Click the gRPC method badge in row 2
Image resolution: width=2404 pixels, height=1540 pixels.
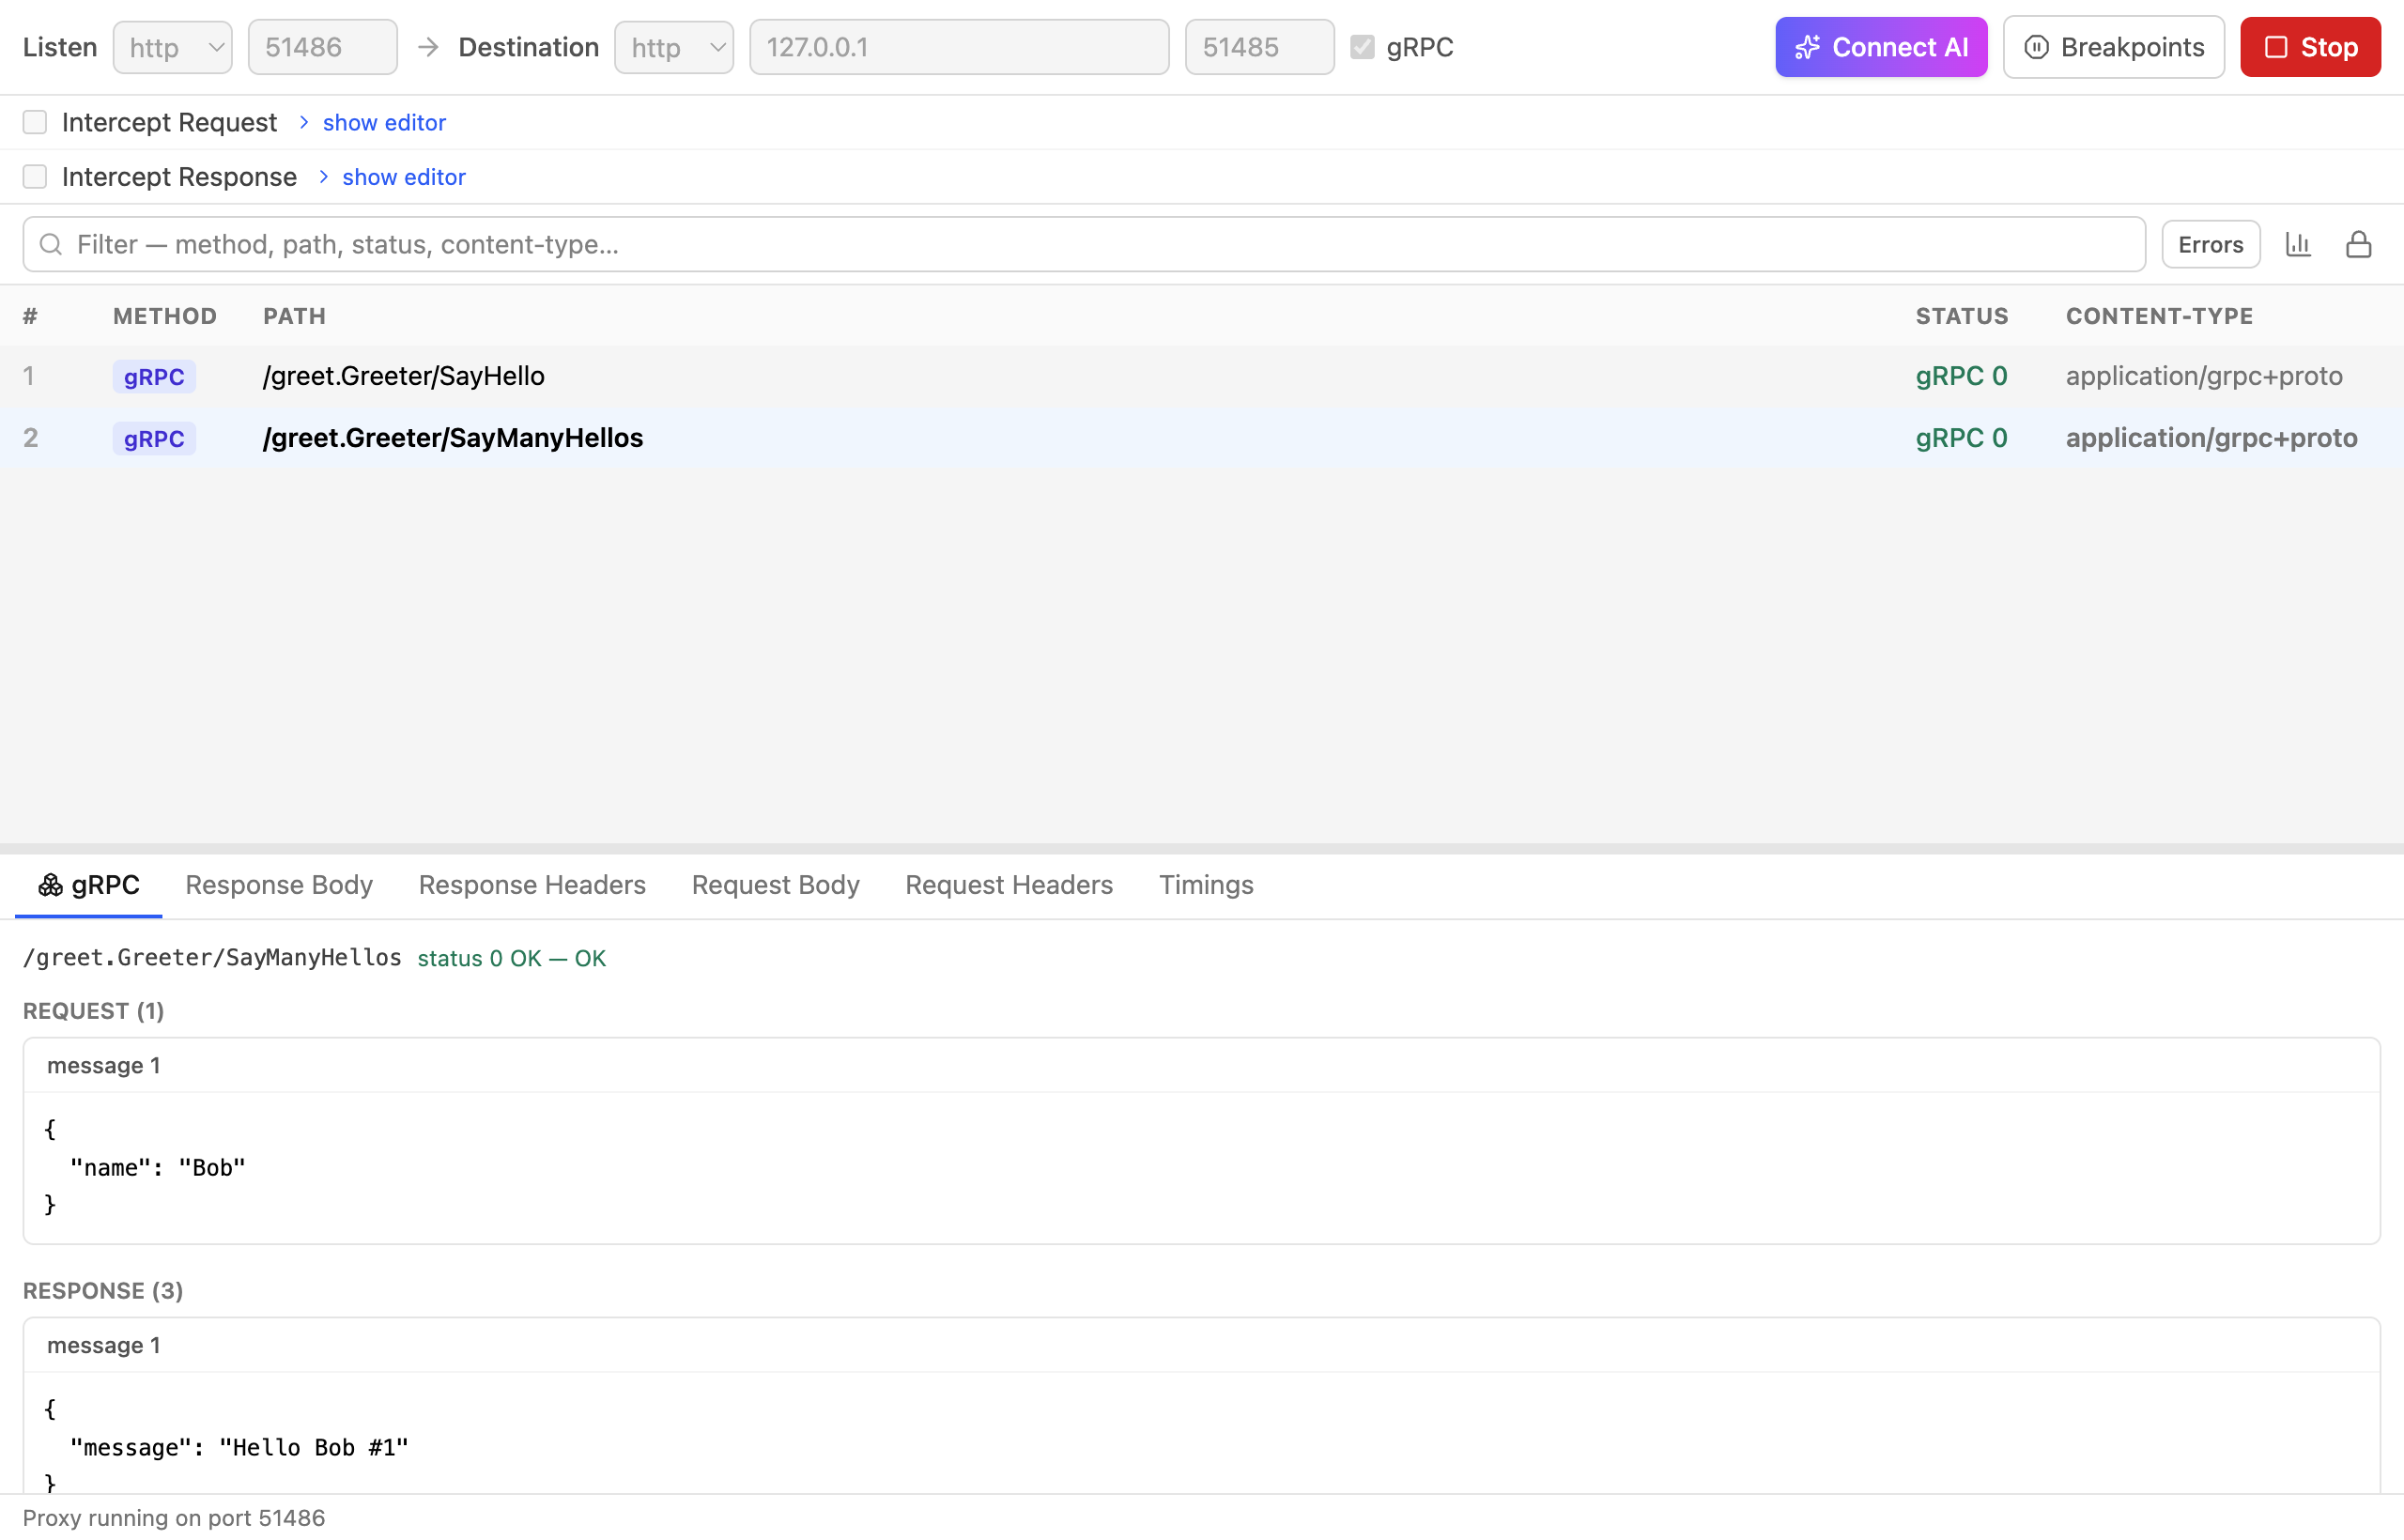tap(154, 439)
